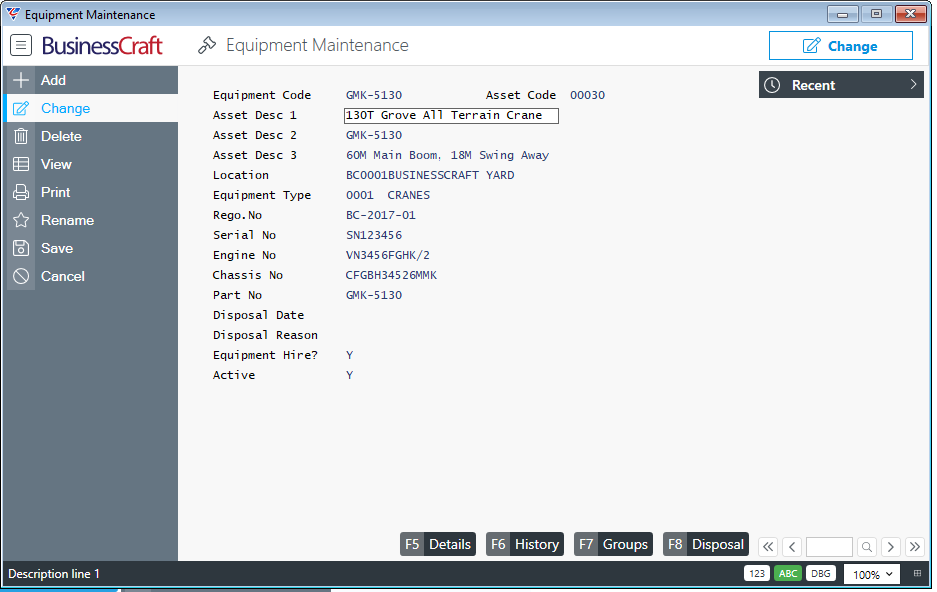Toggle the DBG debug indicator
This screenshot has width=937, height=592.
[820, 574]
